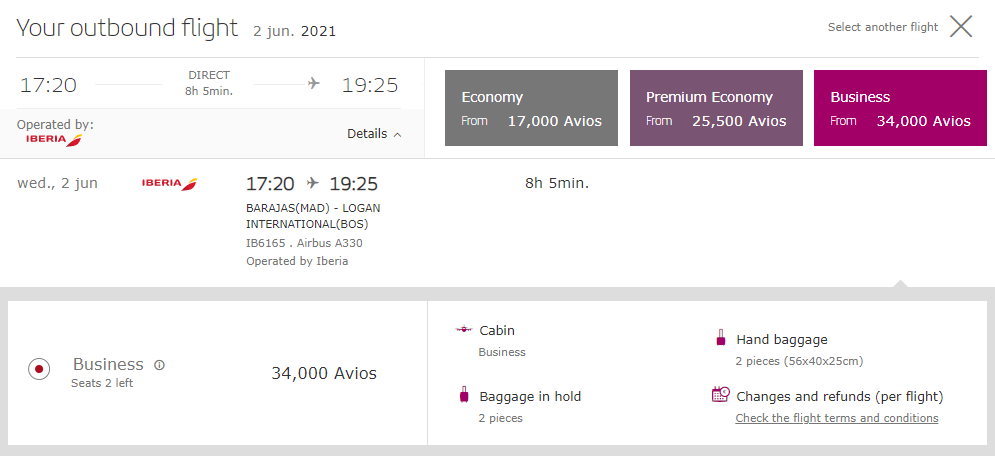Image resolution: width=995 pixels, height=456 pixels.
Task: Choose the Premium Economy 25,500 Avios tab
Action: click(716, 108)
